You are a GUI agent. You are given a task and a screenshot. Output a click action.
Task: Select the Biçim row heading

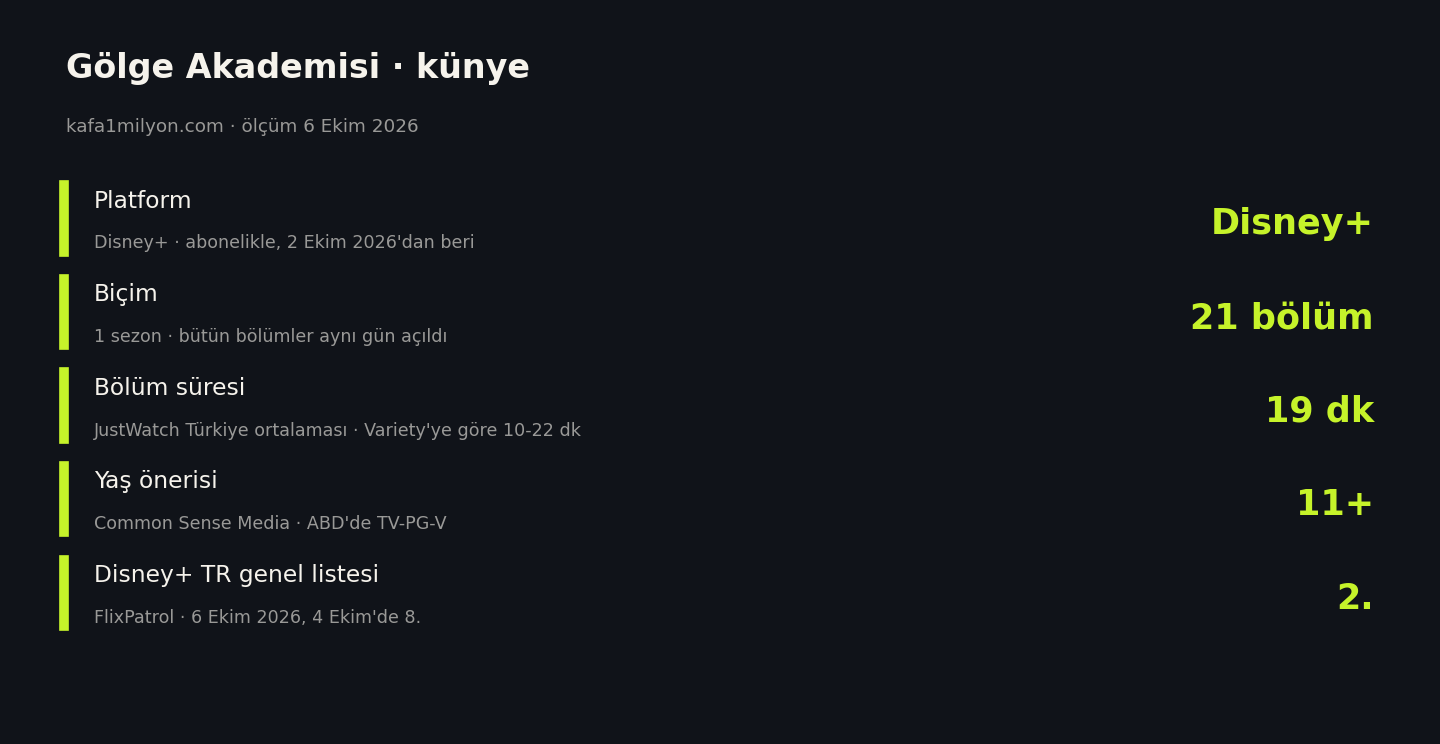[x=125, y=295]
